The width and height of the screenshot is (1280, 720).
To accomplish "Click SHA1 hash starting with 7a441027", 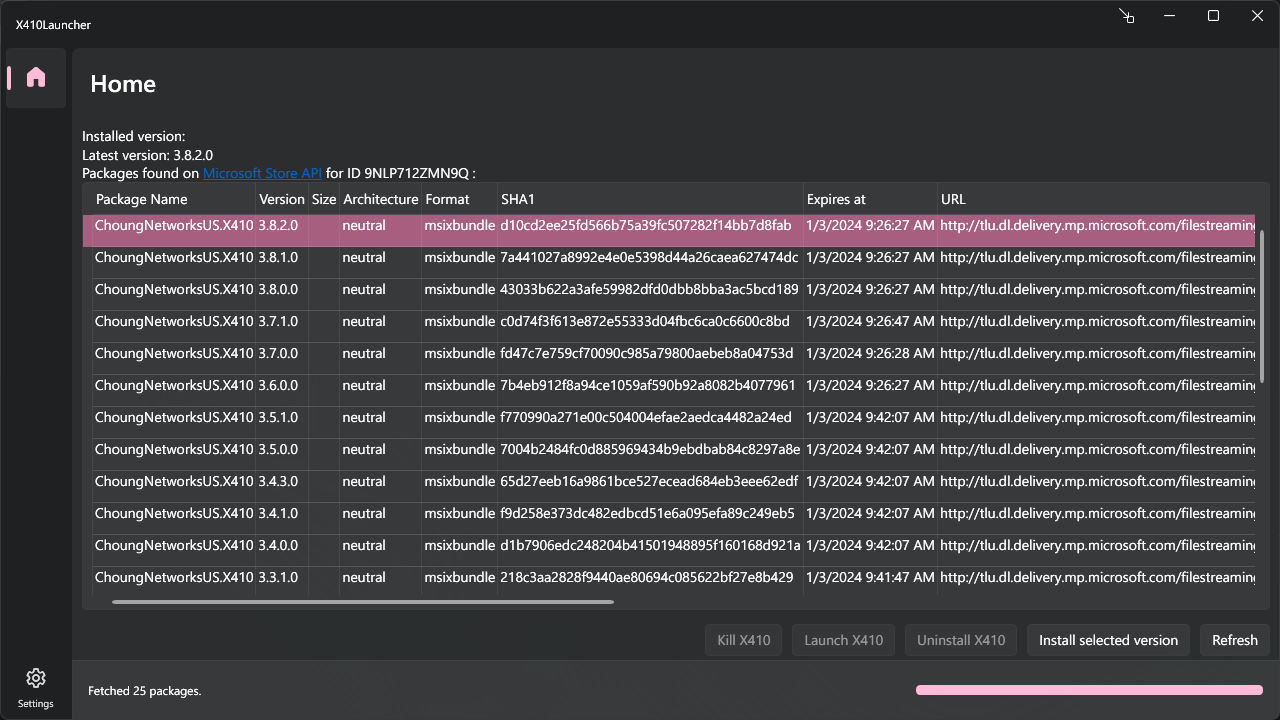I will 649,258.
